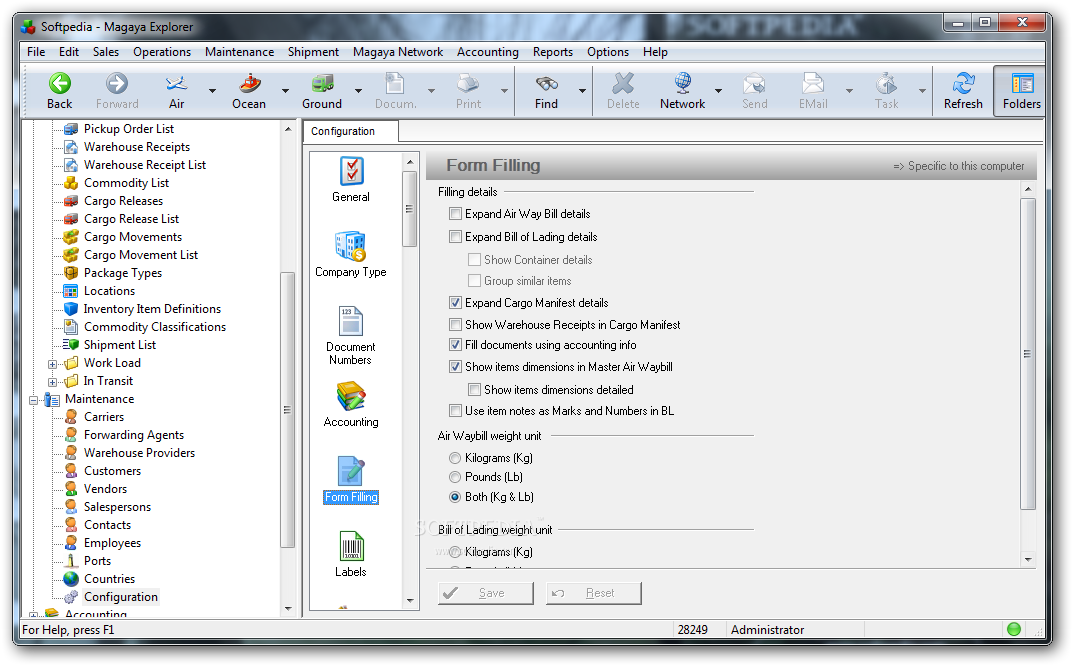
Task: Open Warehouse Receipts tree item
Action: tap(137, 146)
